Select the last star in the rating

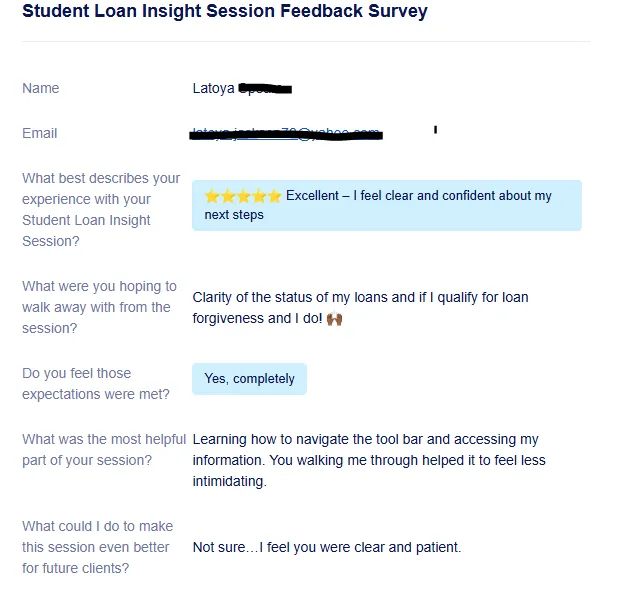[274, 196]
